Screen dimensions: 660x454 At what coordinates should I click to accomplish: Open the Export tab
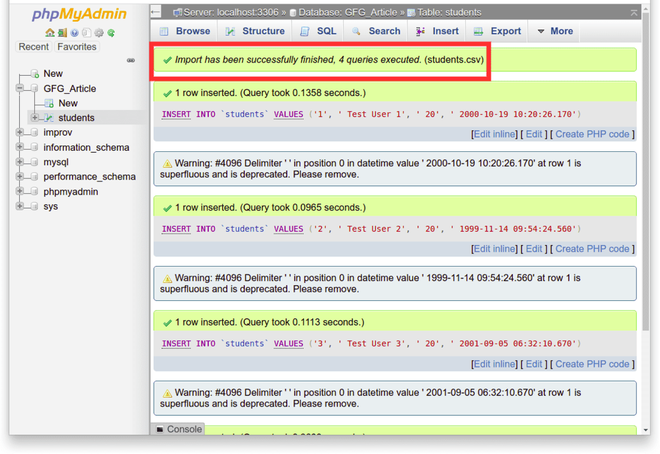coord(497,31)
